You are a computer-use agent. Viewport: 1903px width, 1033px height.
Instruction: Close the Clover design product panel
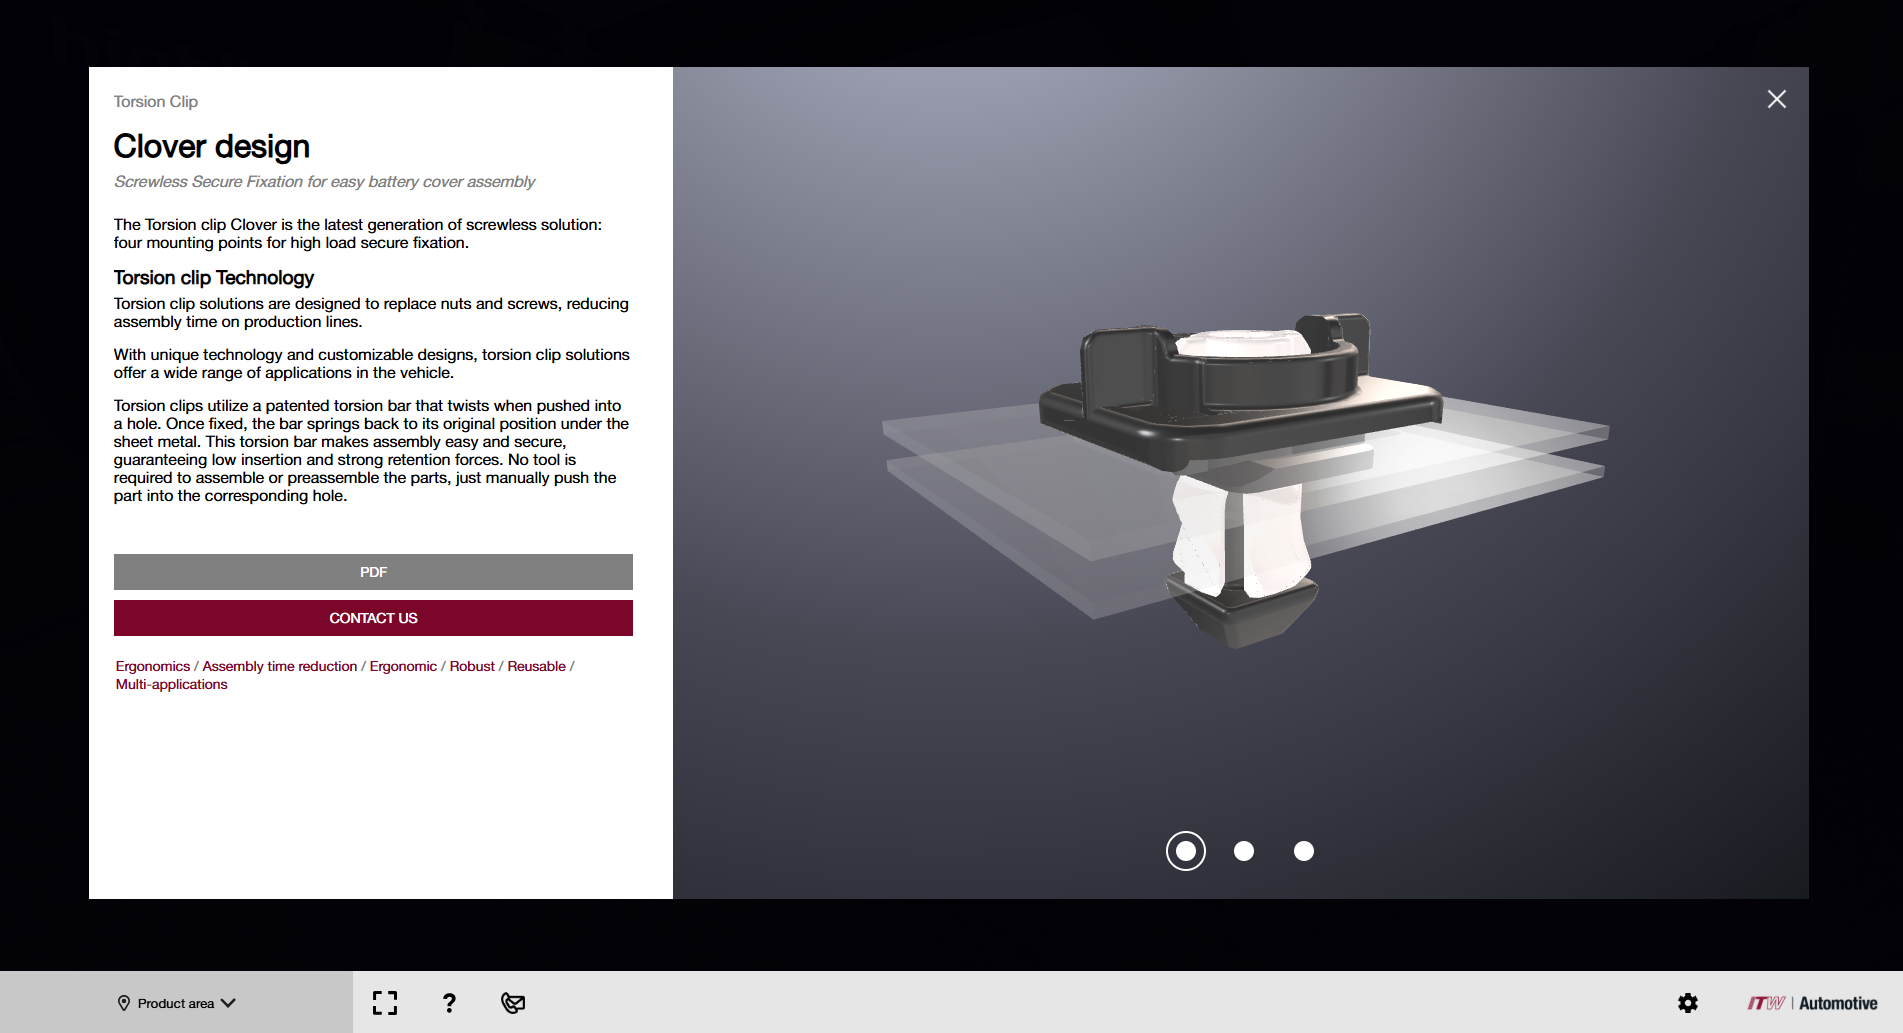(x=1776, y=99)
